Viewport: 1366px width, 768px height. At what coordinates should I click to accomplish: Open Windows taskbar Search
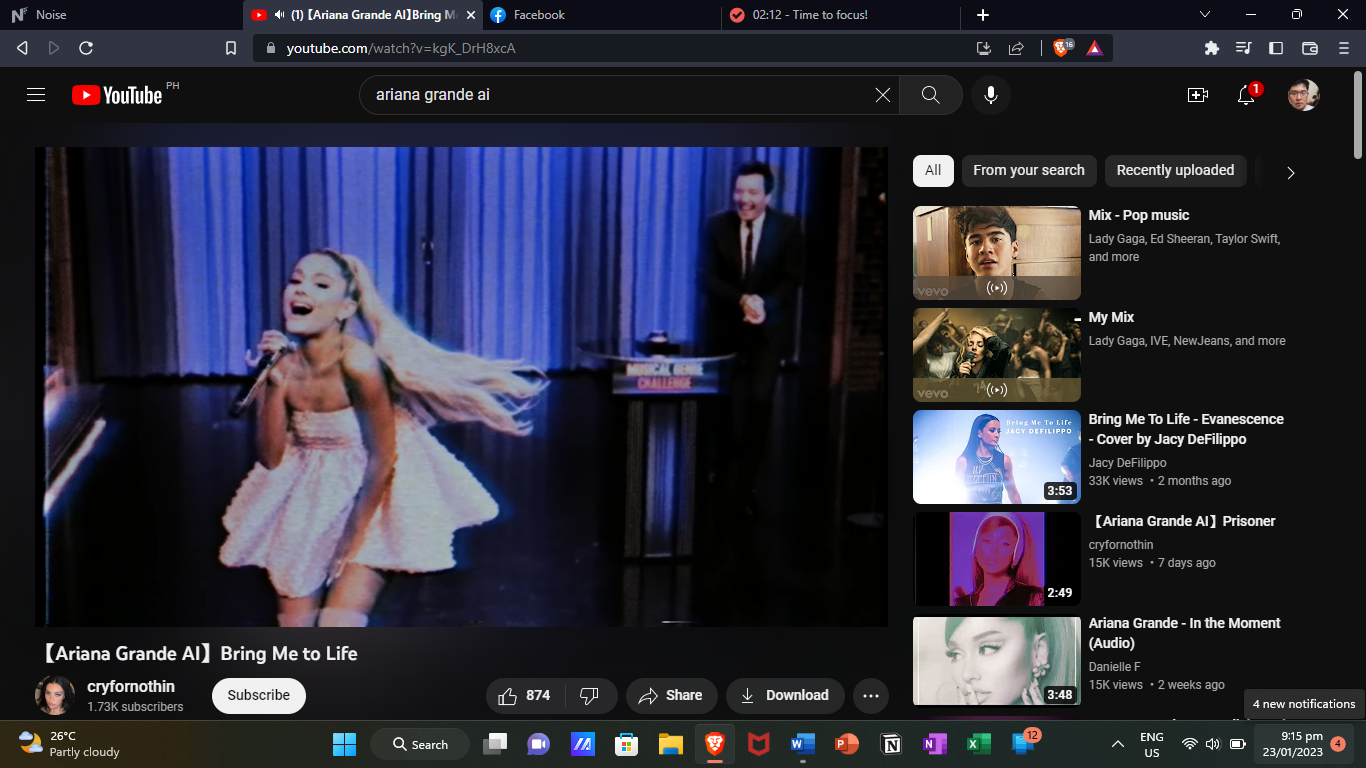pos(420,744)
